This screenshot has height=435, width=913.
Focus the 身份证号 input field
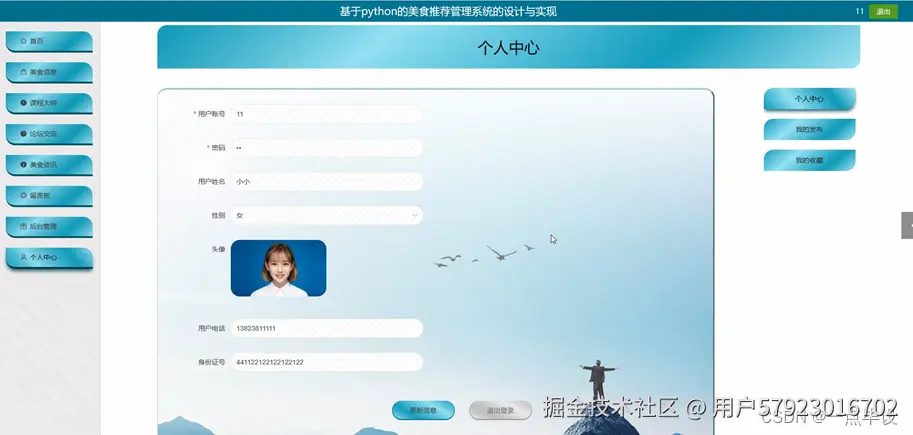[327, 362]
